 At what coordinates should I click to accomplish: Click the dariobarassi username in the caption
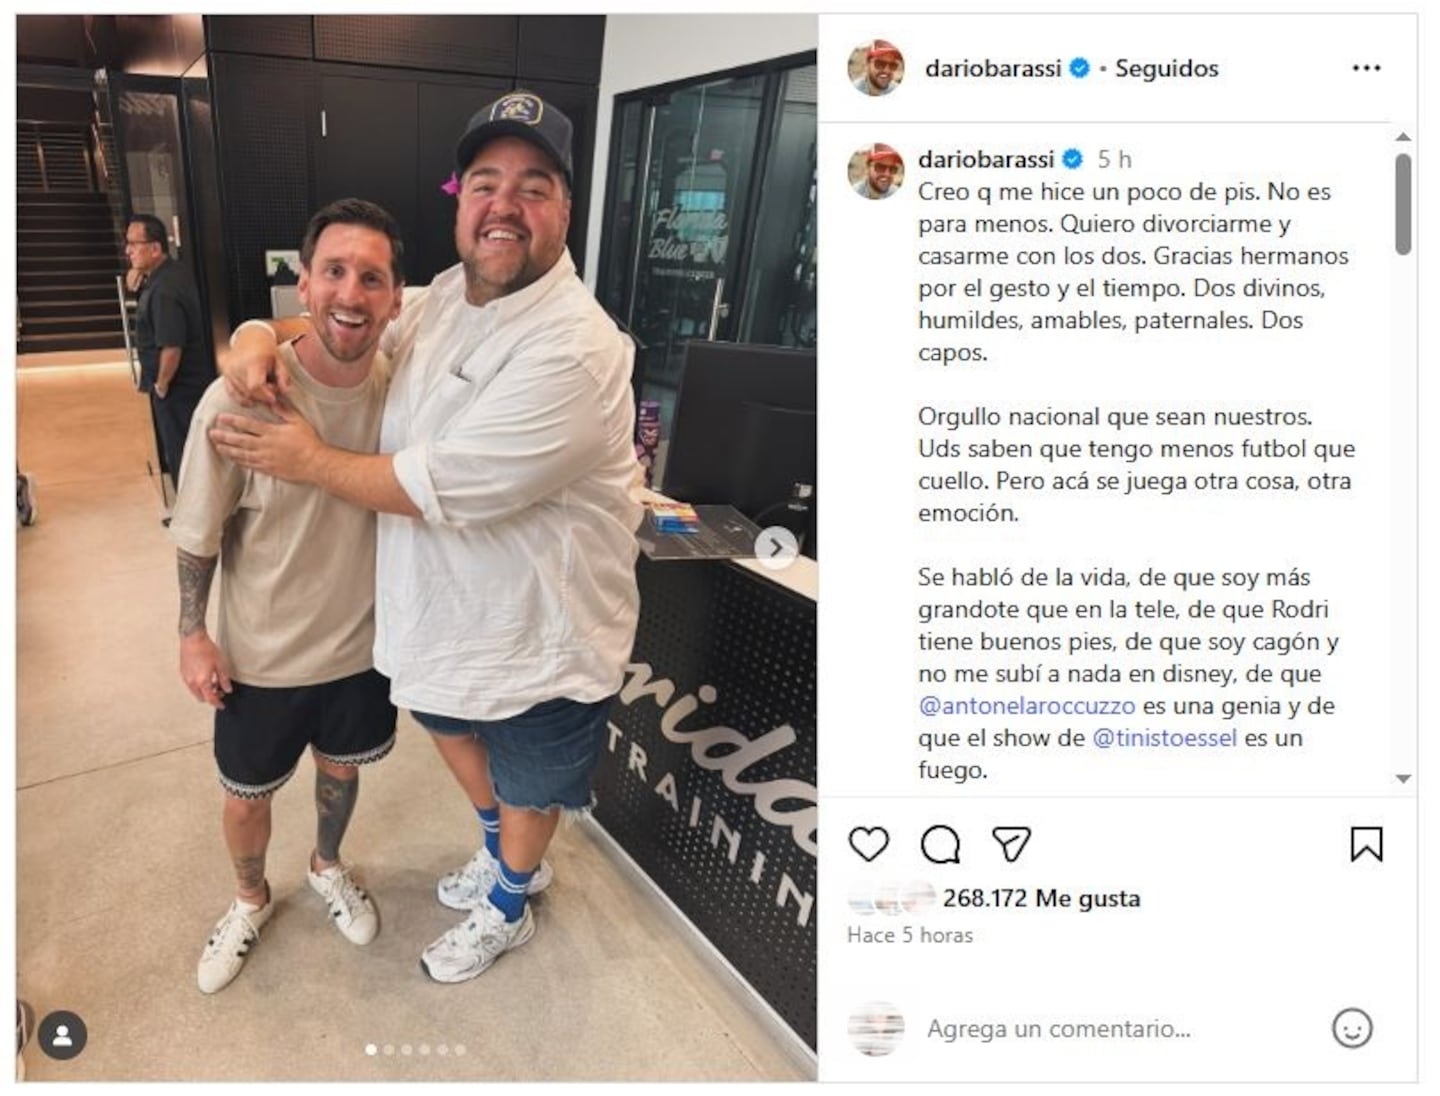click(x=986, y=159)
